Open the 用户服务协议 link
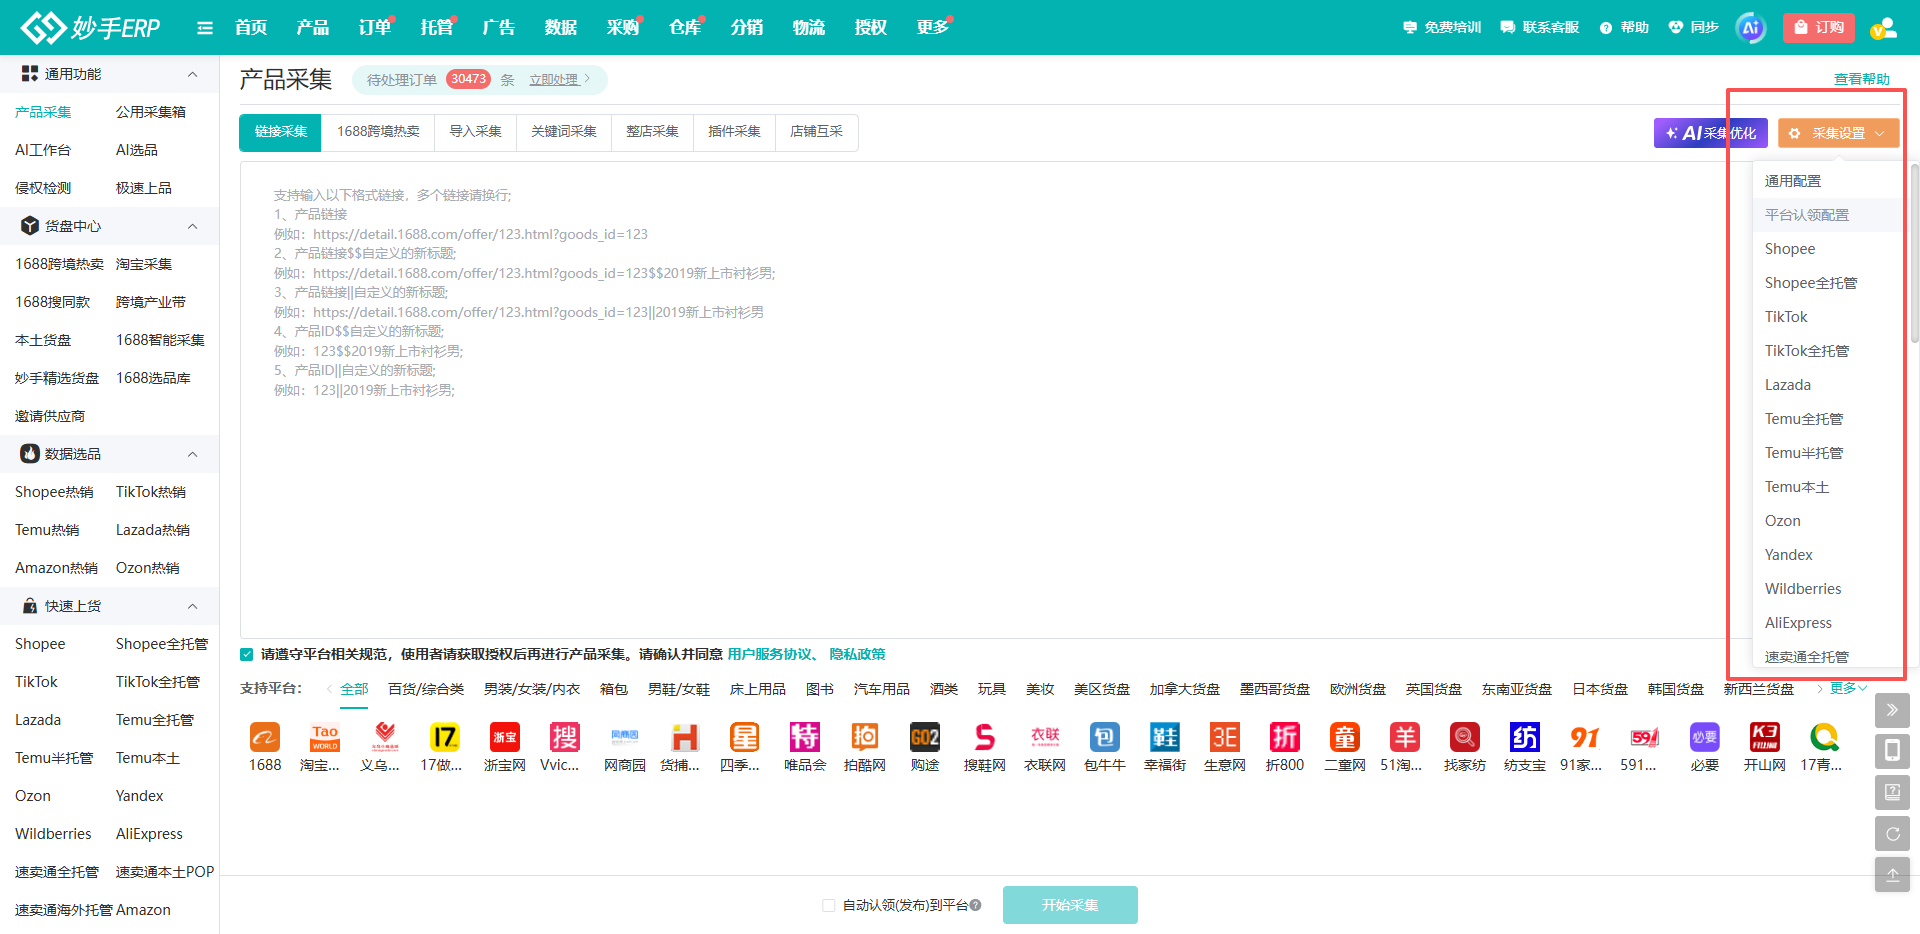The width and height of the screenshot is (1920, 934). 770,655
